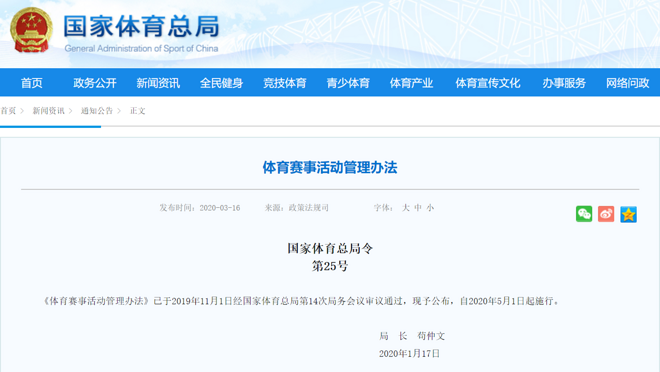Click 新闻资讯 breadcrumb link
The width and height of the screenshot is (660, 372).
coord(48,111)
